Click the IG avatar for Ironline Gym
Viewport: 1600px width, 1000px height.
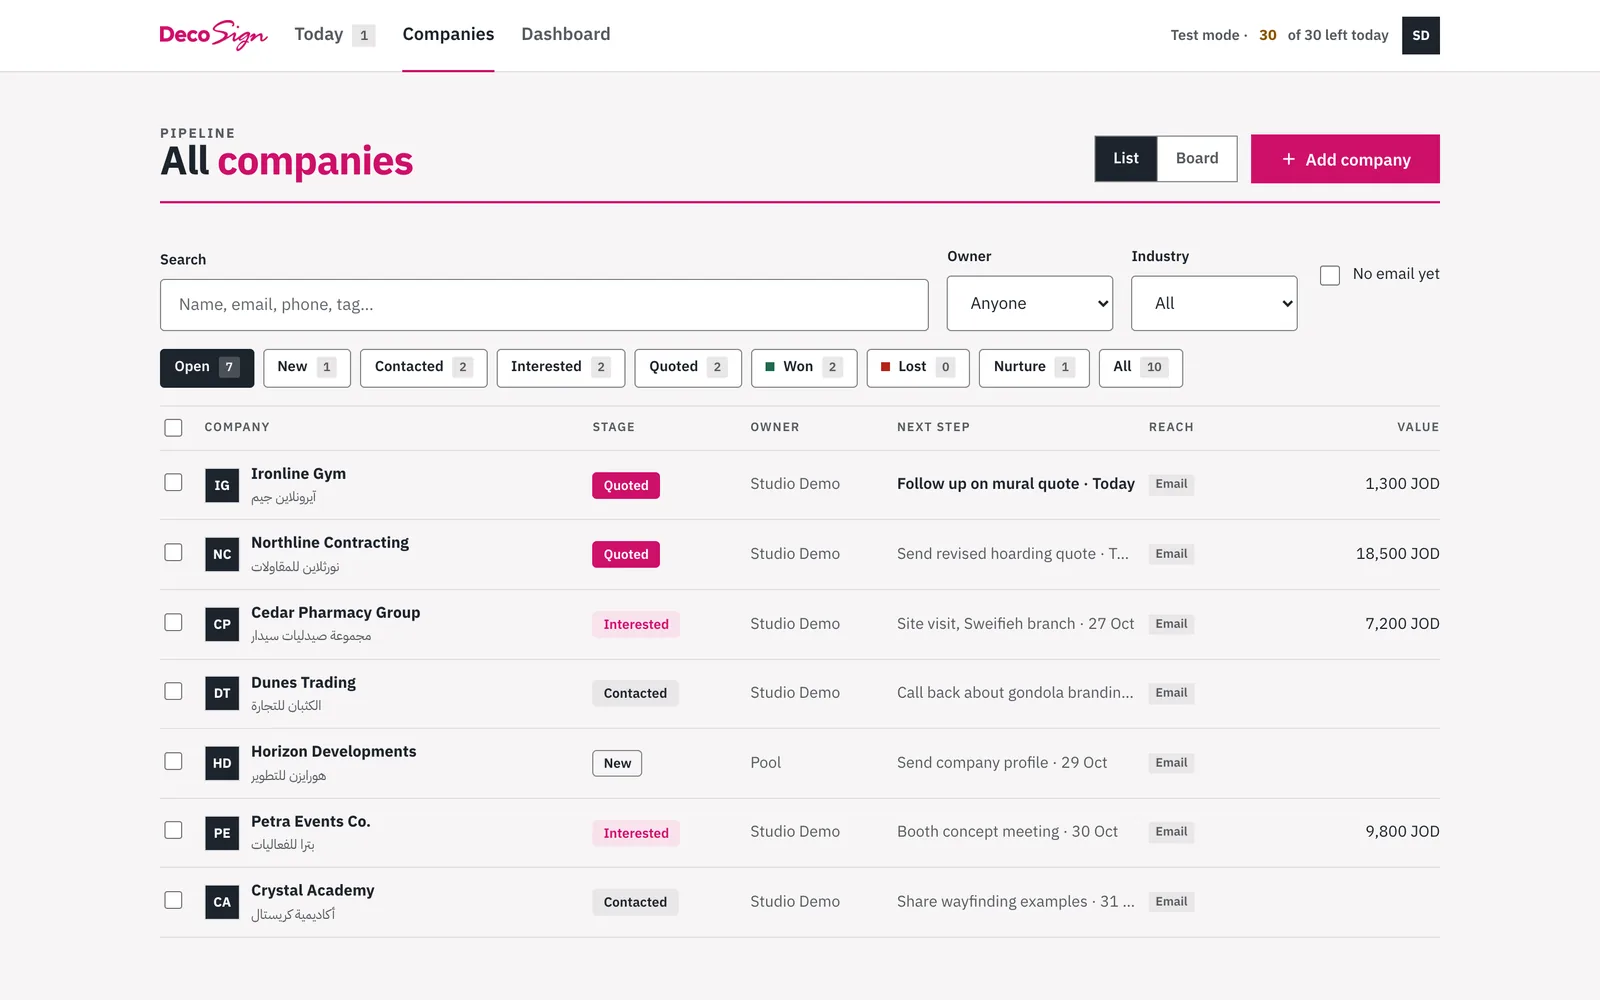tap(222, 485)
